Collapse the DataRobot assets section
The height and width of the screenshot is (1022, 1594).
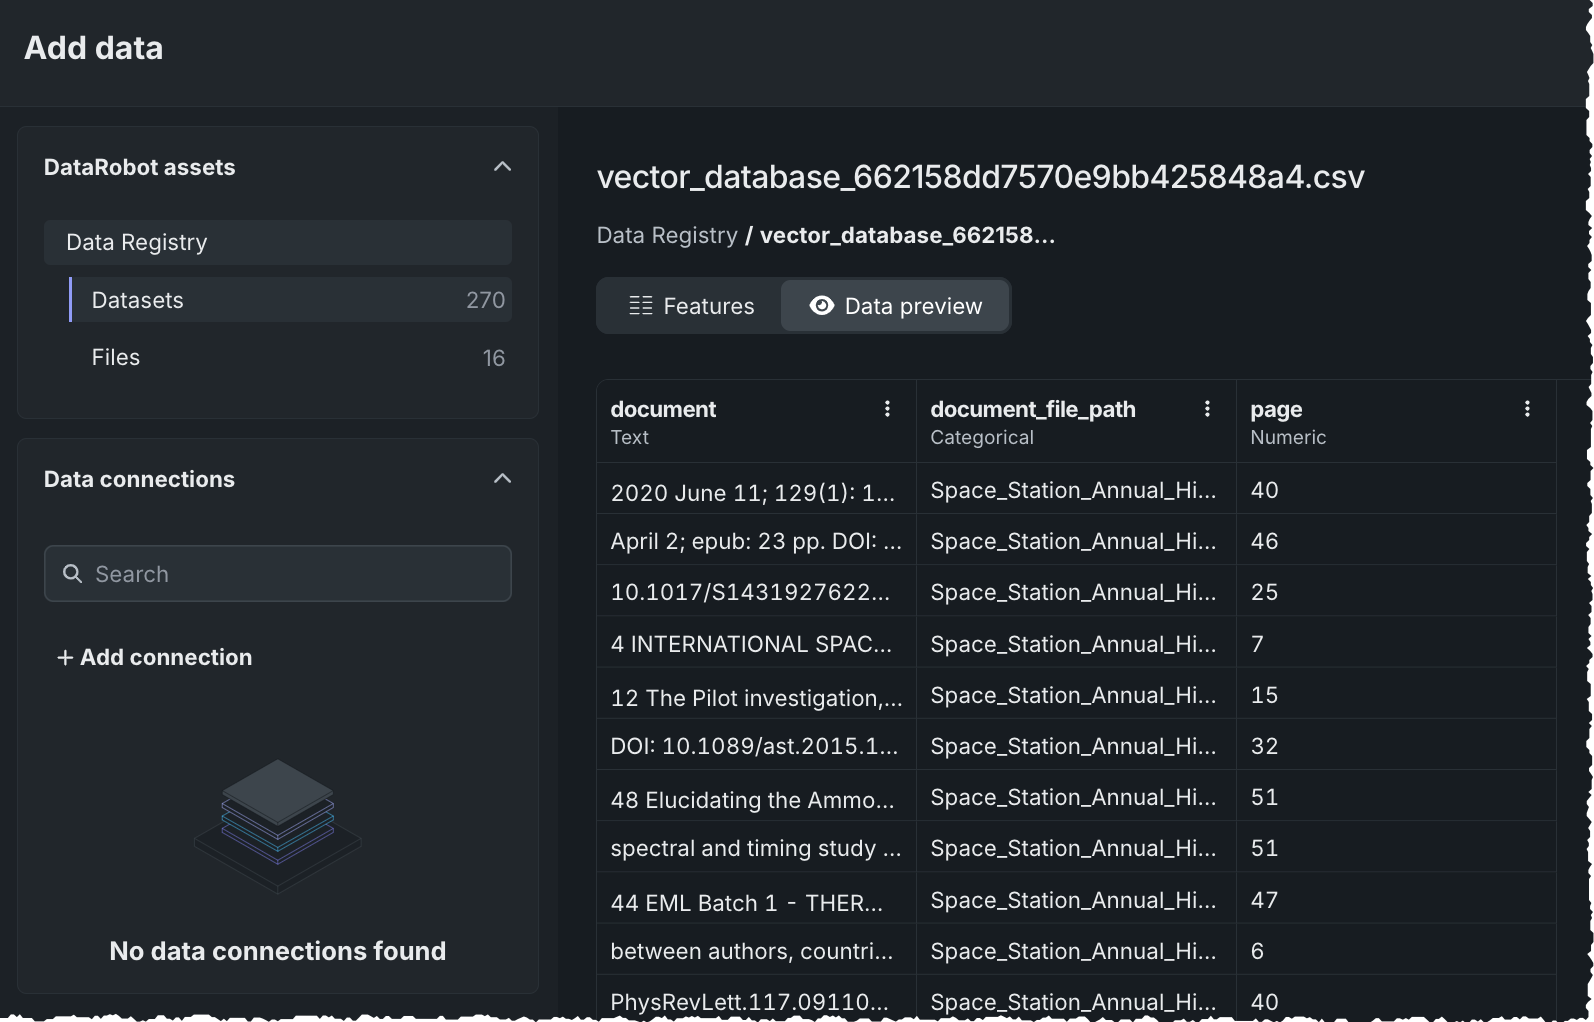coord(502,167)
